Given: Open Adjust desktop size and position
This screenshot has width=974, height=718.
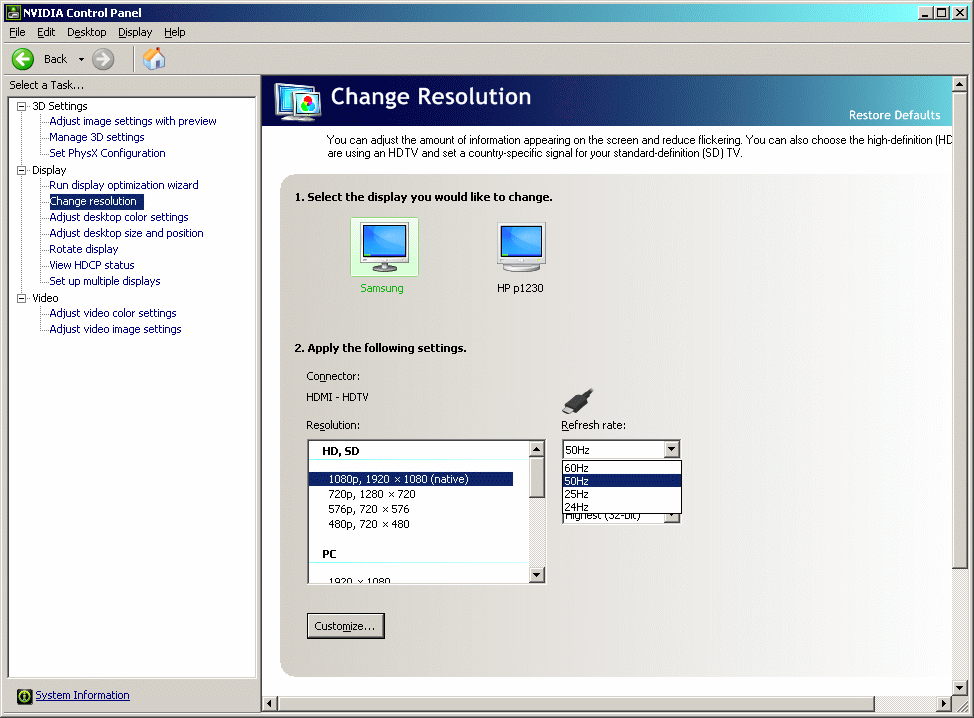Looking at the screenshot, I should (126, 234).
